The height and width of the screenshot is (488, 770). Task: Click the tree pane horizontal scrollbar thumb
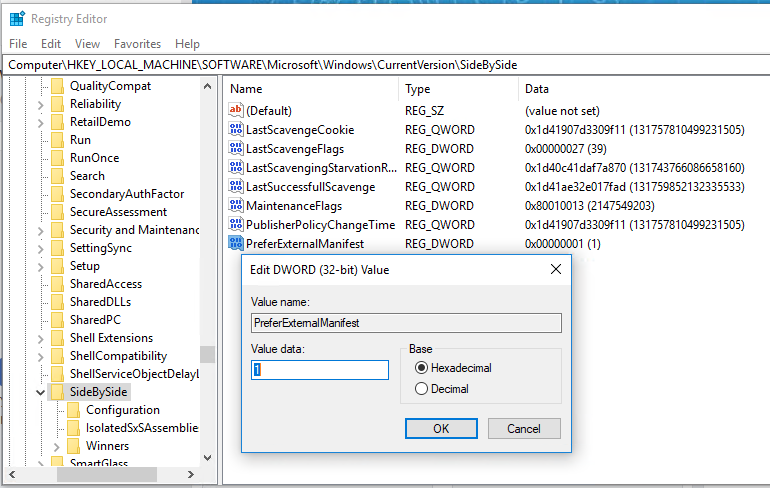click(x=107, y=475)
